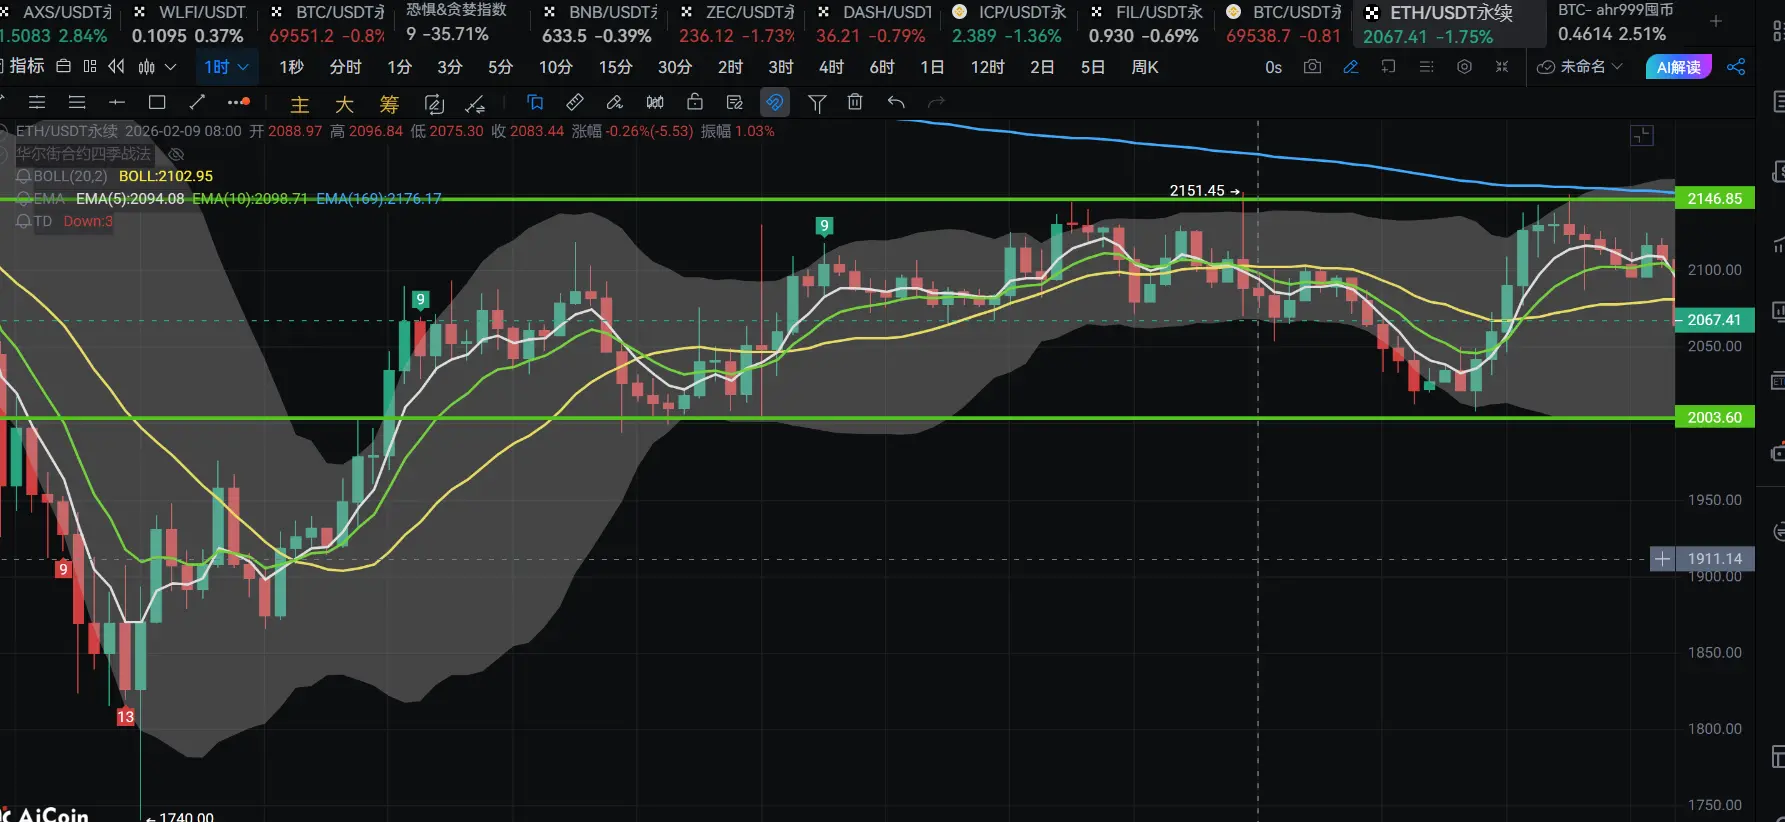Select the horizontal line segment tool

click(116, 102)
